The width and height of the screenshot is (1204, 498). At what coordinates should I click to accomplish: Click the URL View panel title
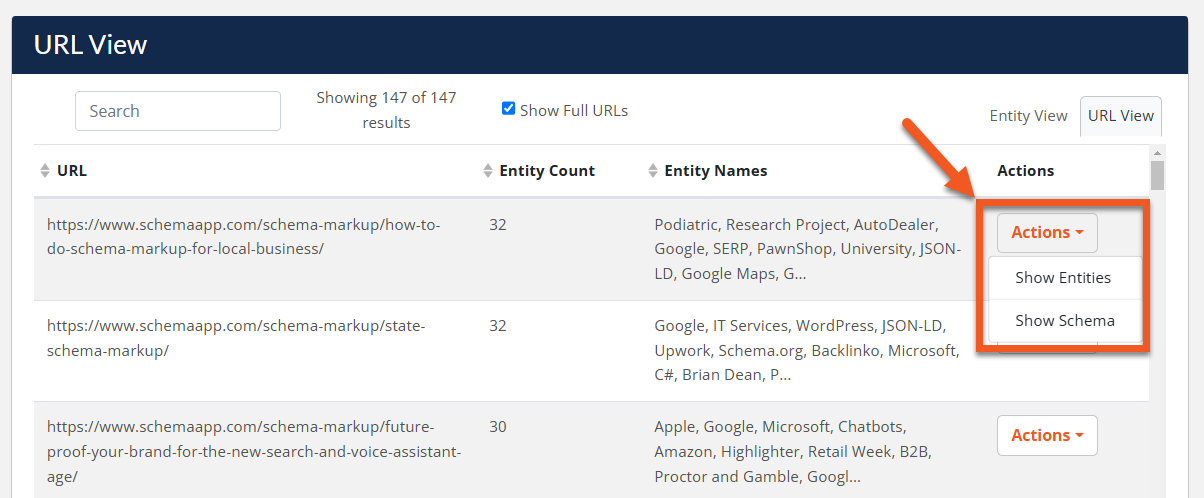90,45
